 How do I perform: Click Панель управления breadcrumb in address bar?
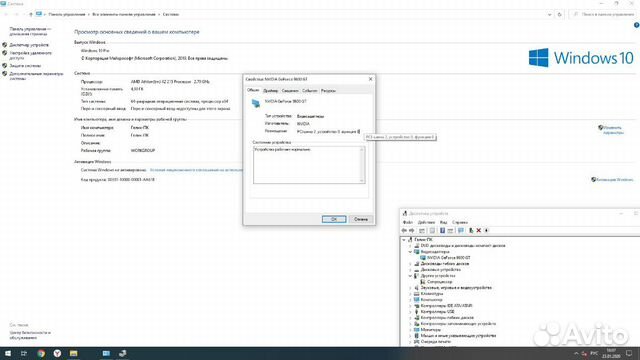pyautogui.click(x=67, y=14)
